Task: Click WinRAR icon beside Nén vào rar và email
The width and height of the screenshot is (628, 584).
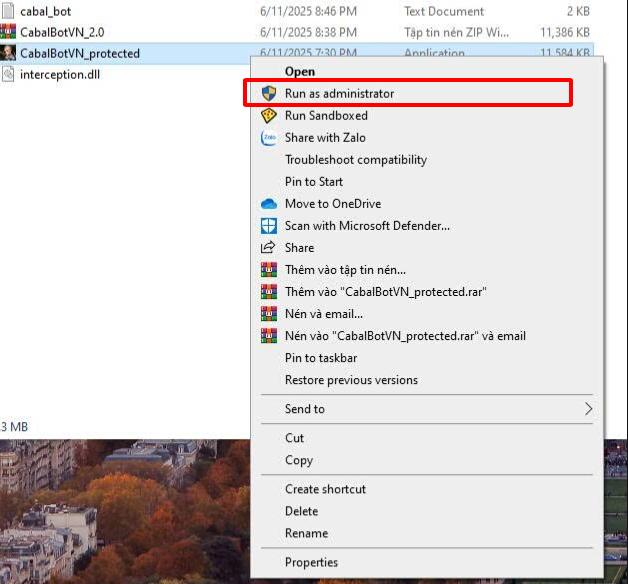Action: (269, 336)
